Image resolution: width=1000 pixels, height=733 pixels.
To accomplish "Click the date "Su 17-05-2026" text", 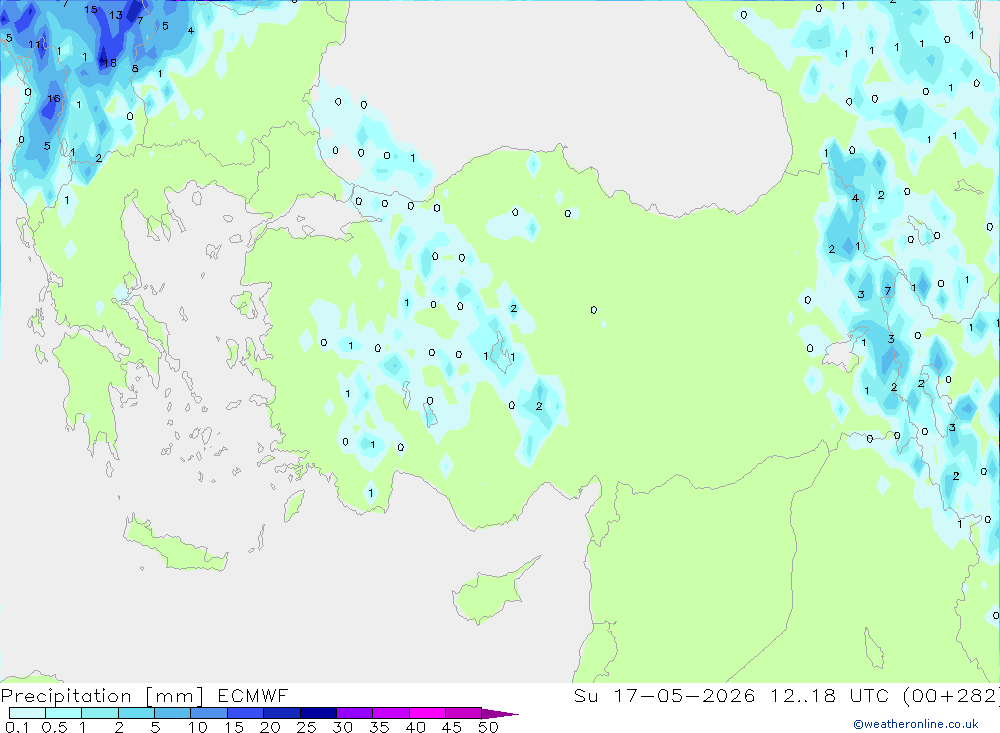I will [x=664, y=695].
